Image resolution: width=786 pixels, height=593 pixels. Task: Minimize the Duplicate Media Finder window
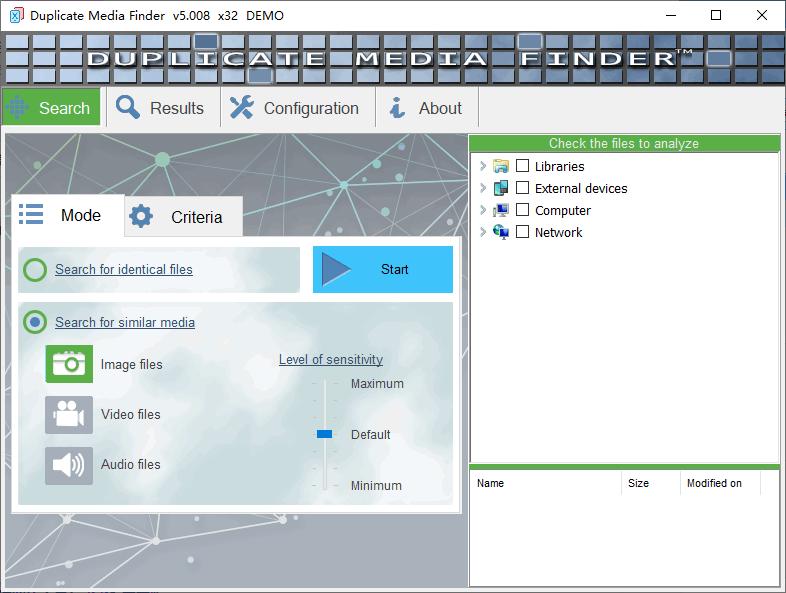point(671,16)
